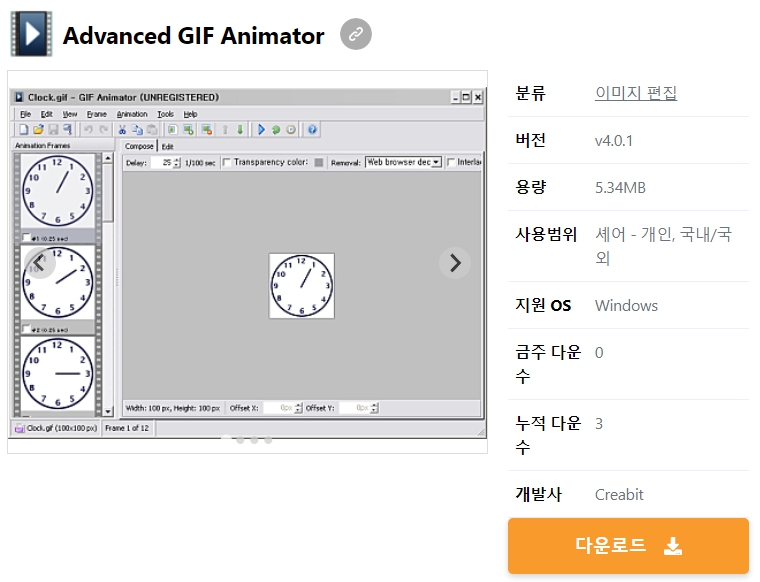Click the file size text 5.34MB
760x582 pixels.
620,188
